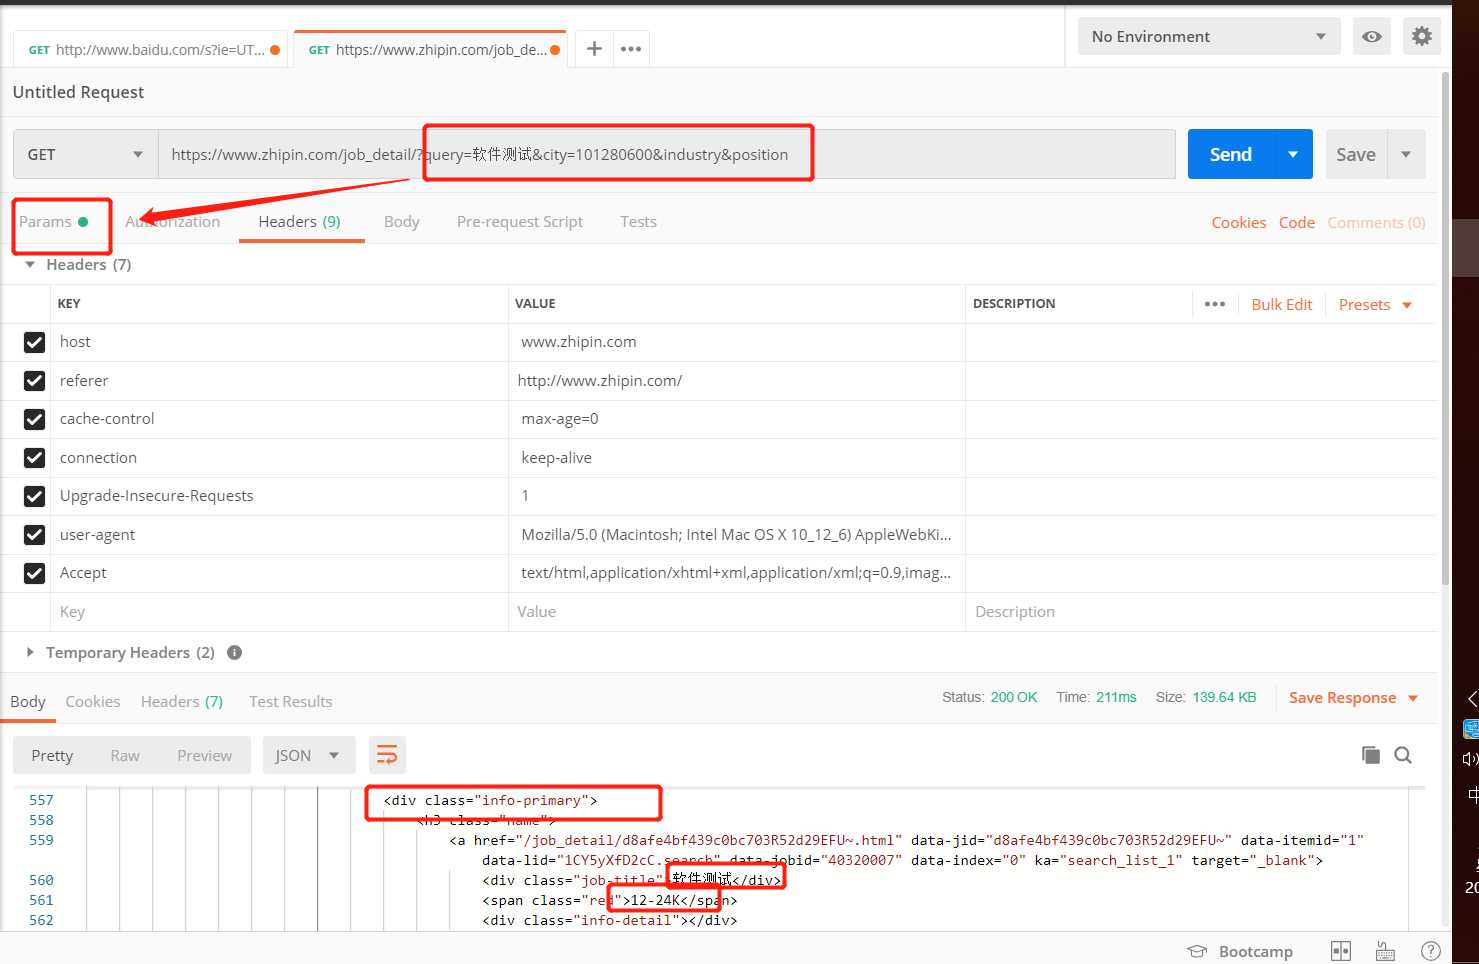Open the request Body tab
This screenshot has height=964, width=1479.
pos(401,222)
